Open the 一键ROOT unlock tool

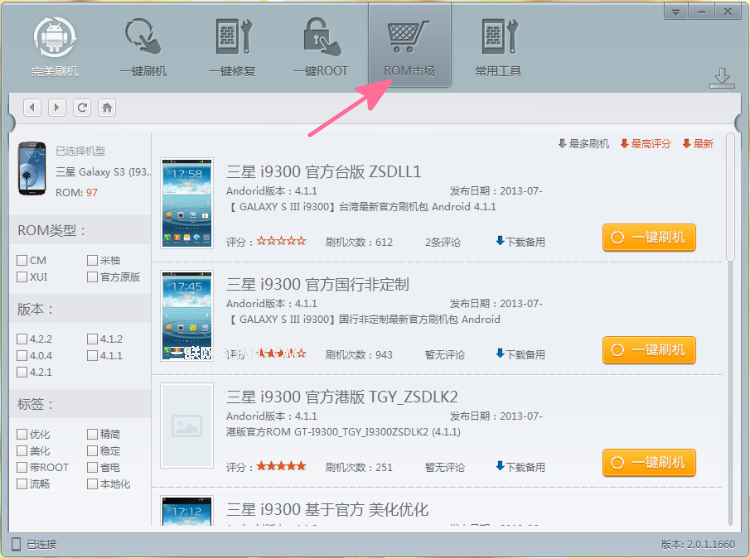point(321,47)
